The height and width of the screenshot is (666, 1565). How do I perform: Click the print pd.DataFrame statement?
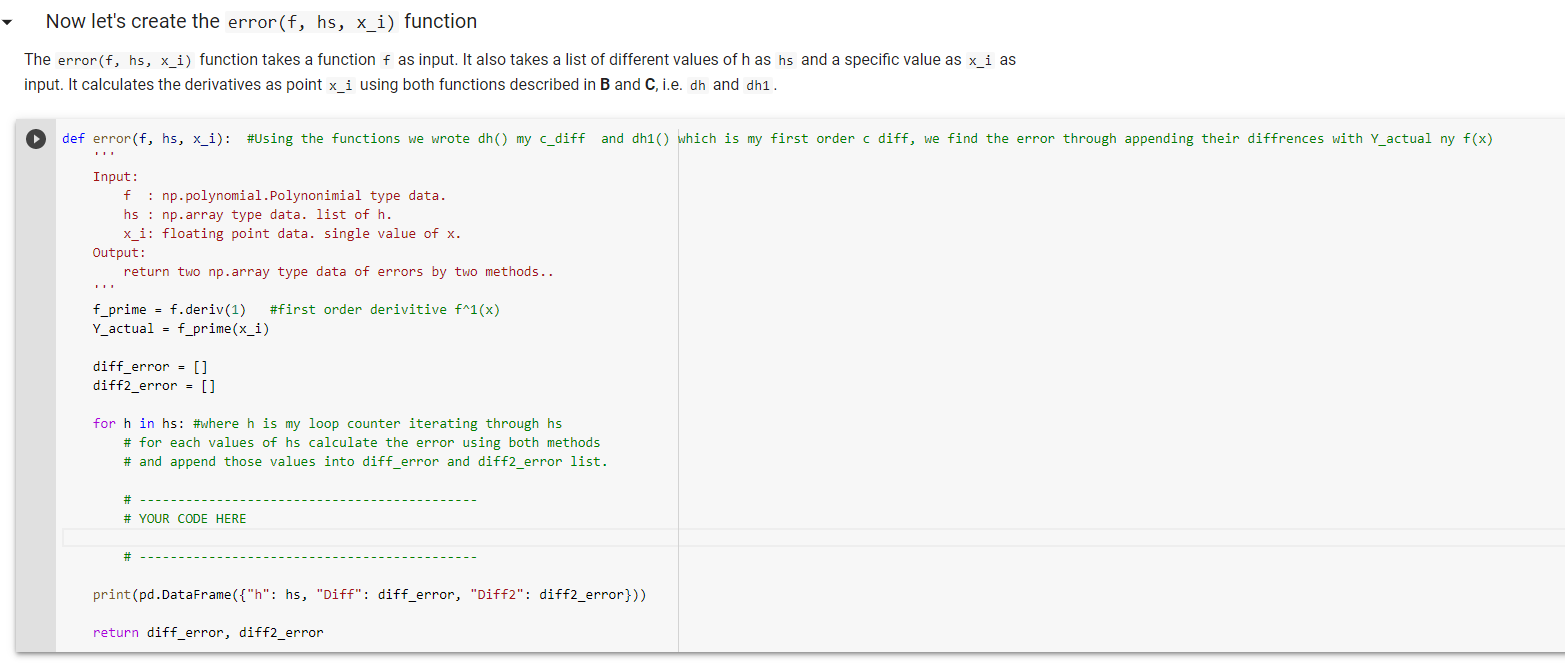coord(370,594)
